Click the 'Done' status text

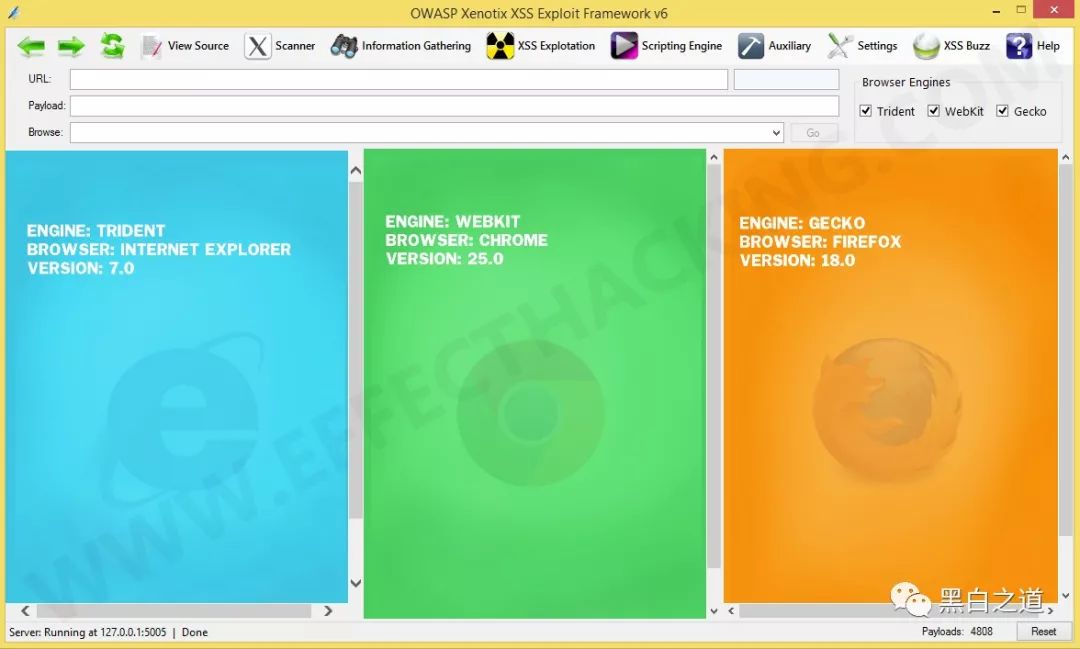tap(195, 632)
